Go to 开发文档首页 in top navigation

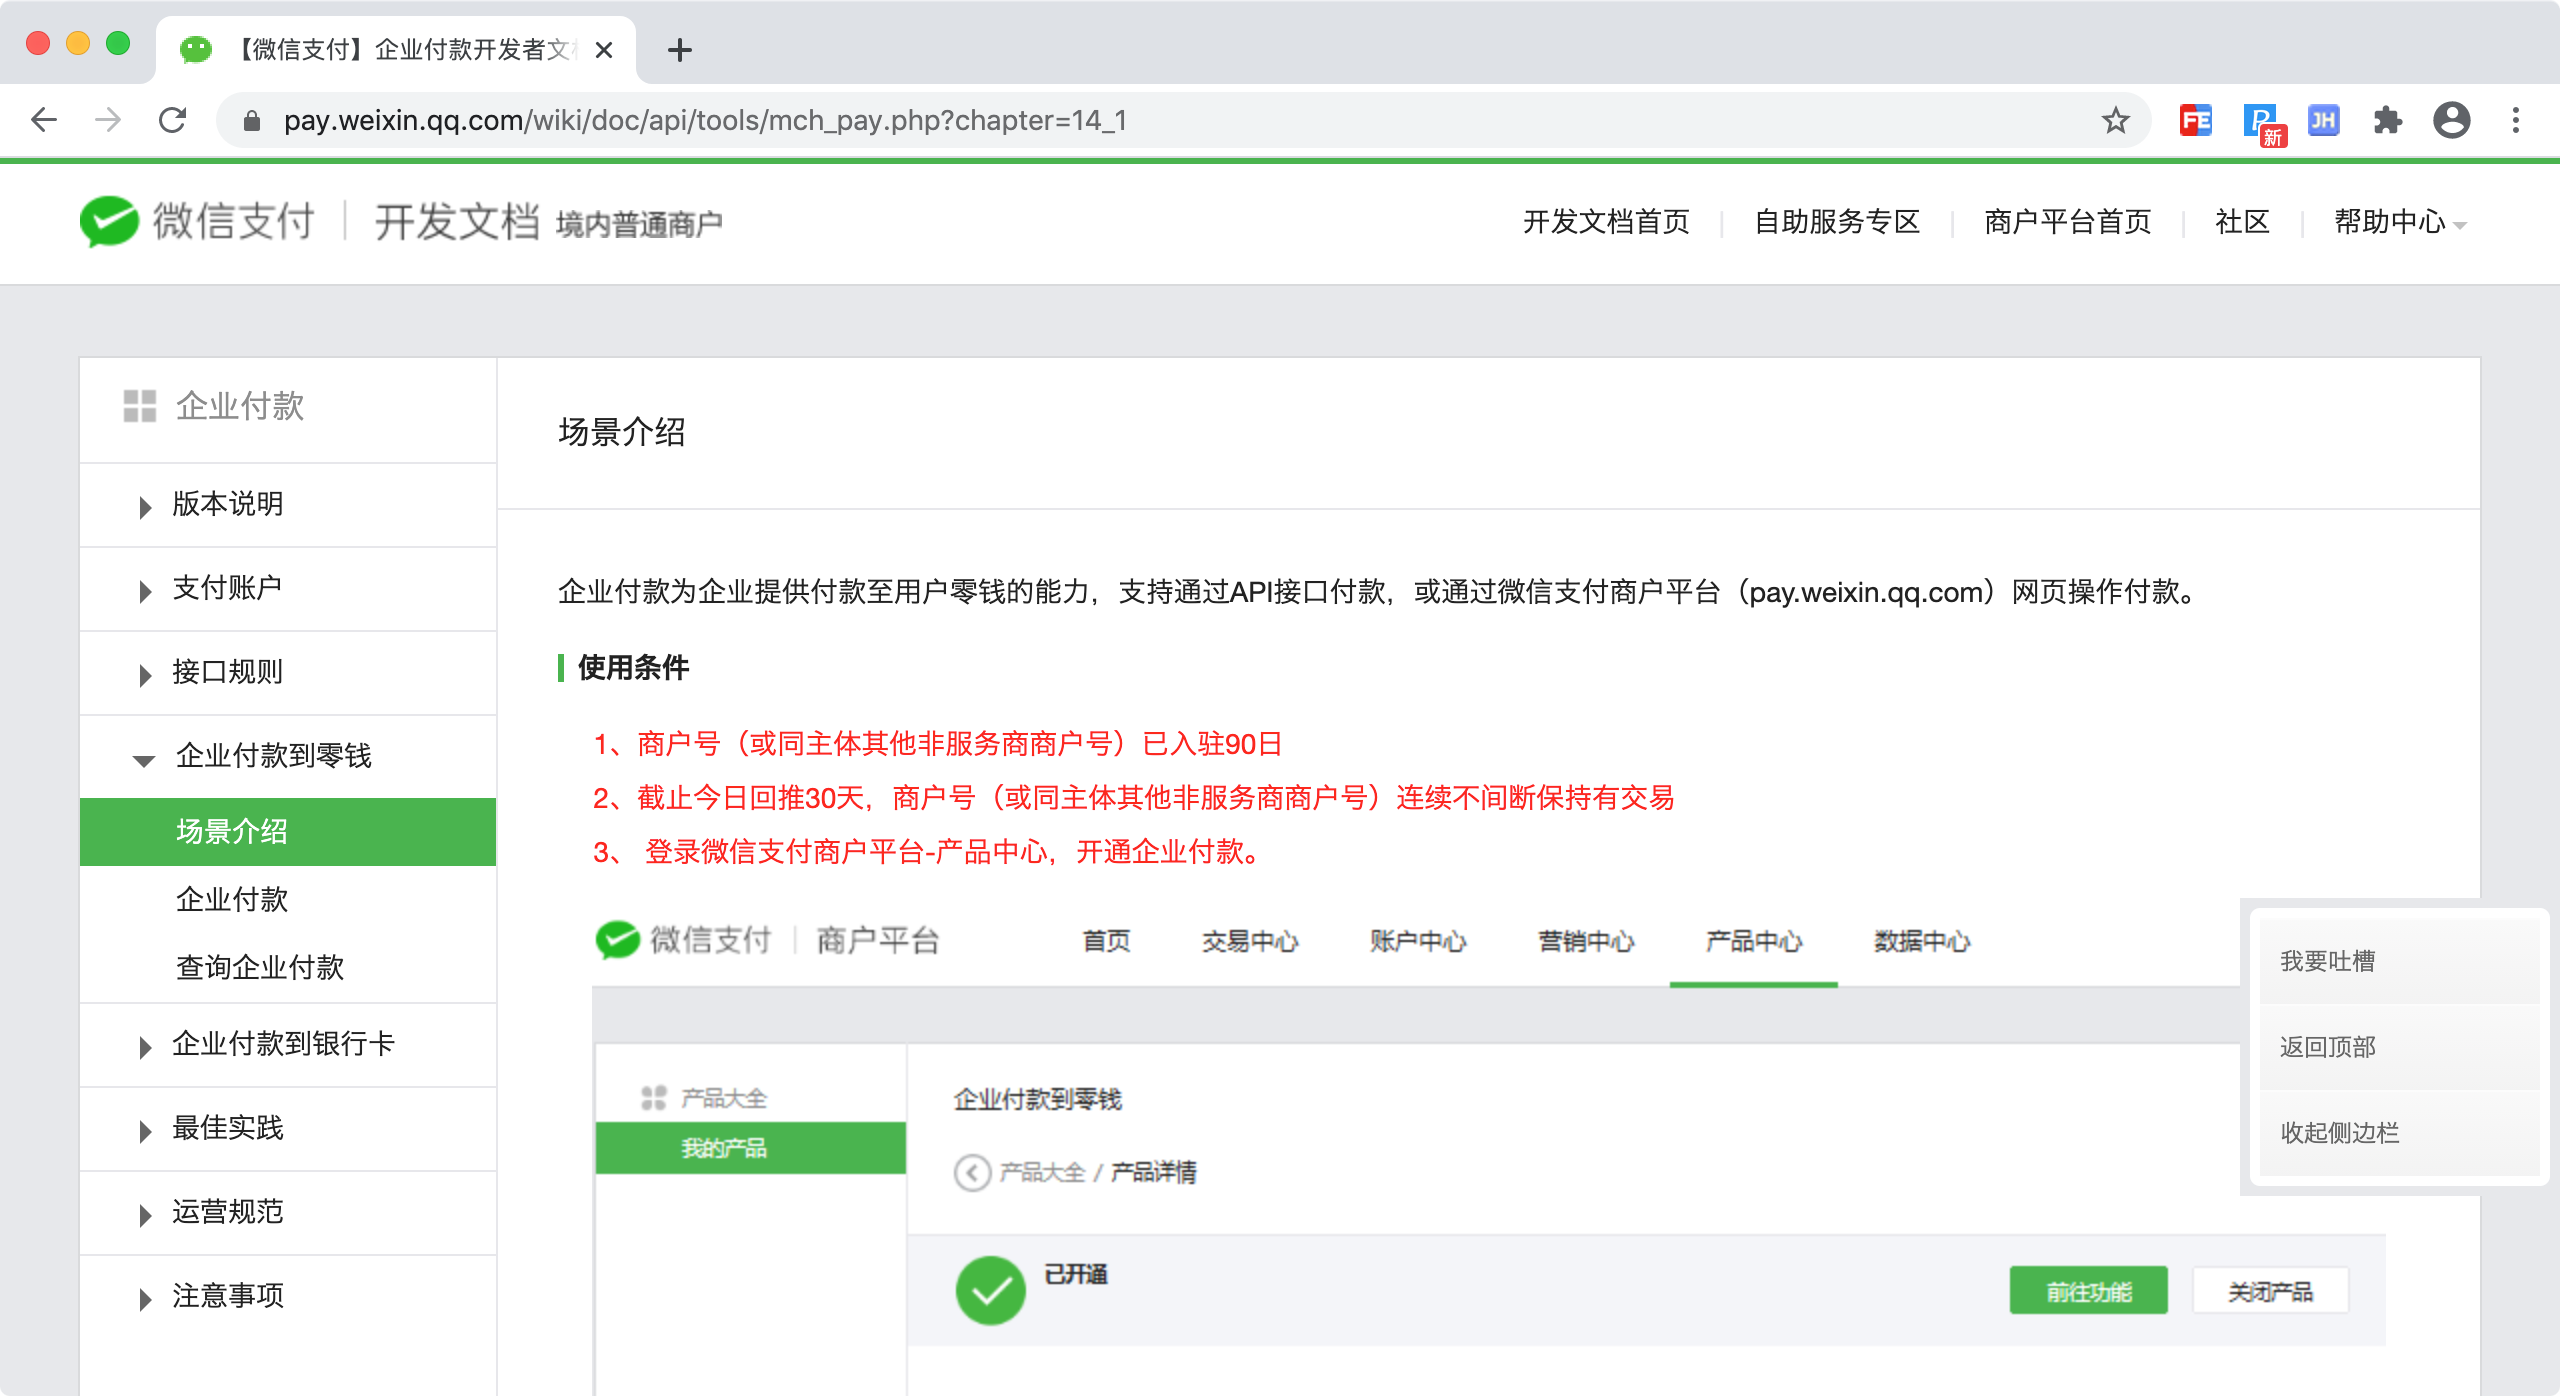1606,222
